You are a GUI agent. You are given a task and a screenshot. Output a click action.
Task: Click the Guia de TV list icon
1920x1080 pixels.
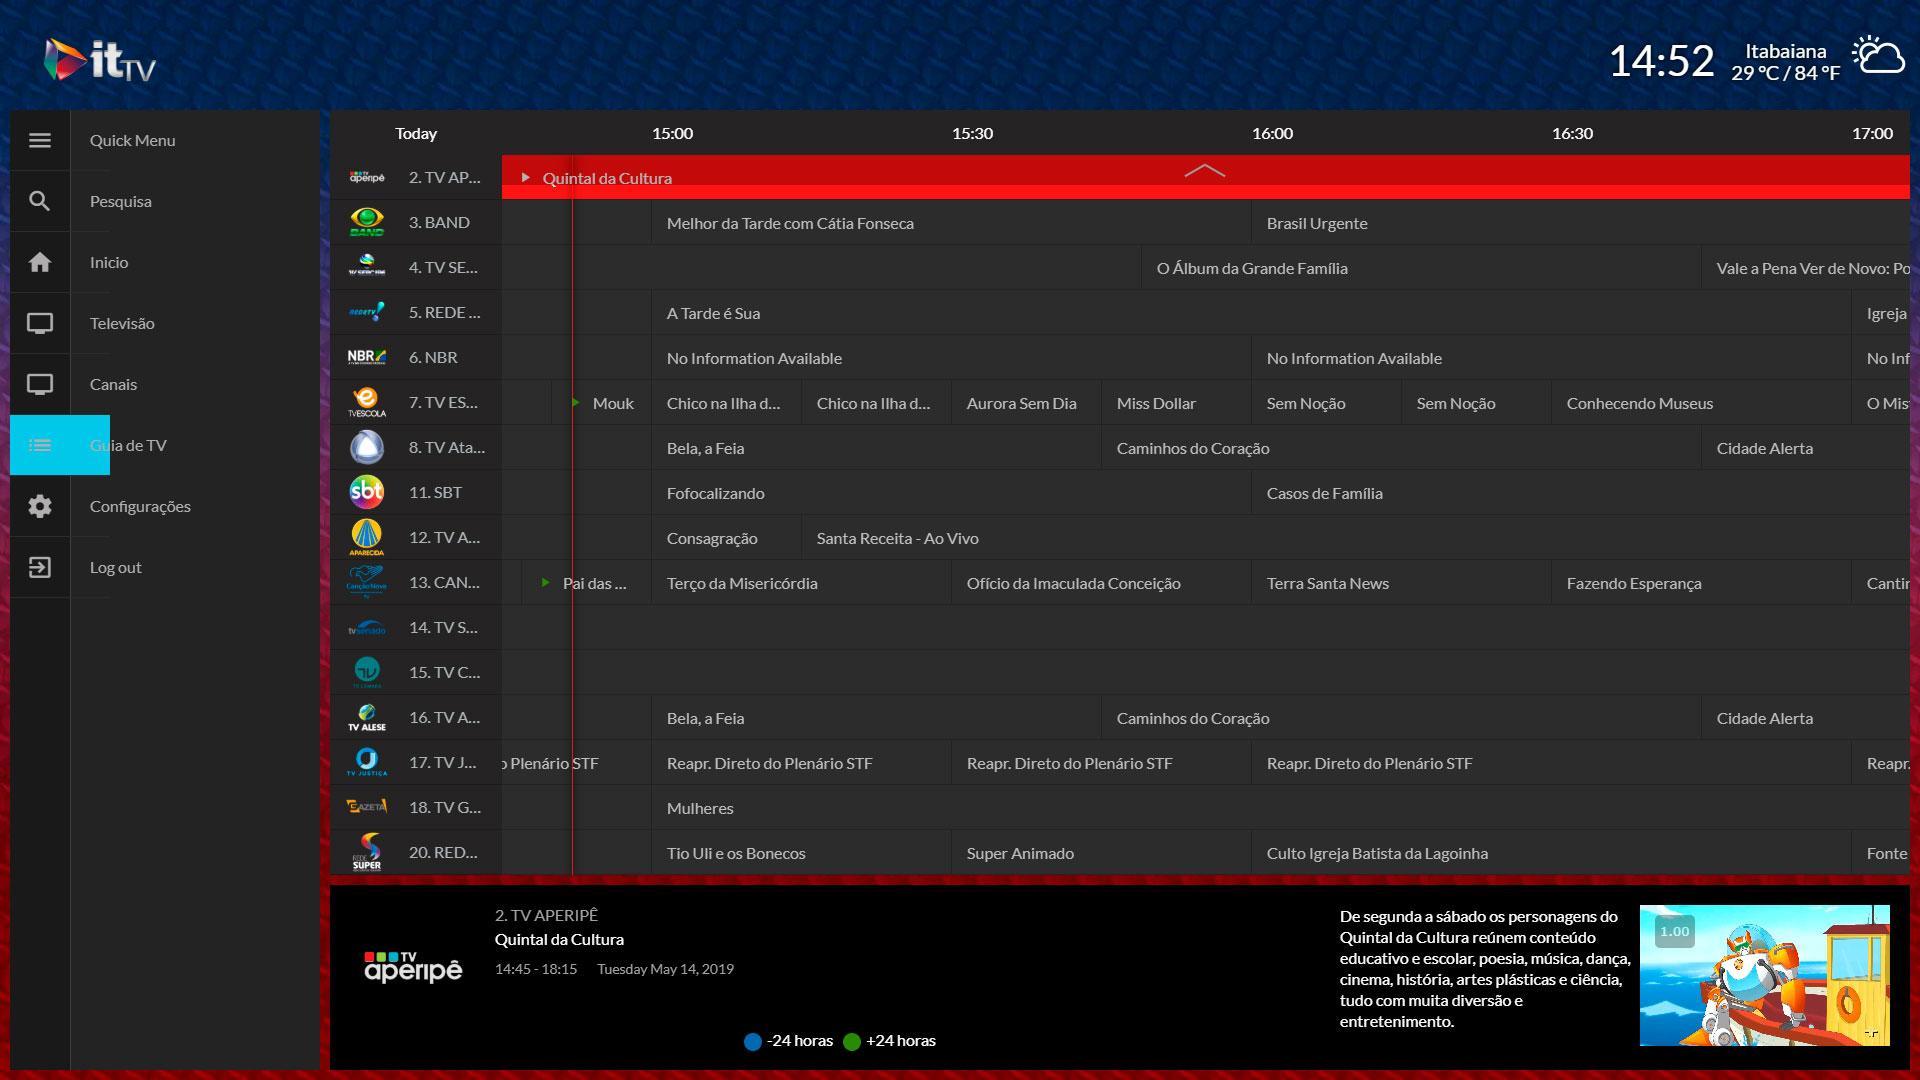click(x=40, y=445)
